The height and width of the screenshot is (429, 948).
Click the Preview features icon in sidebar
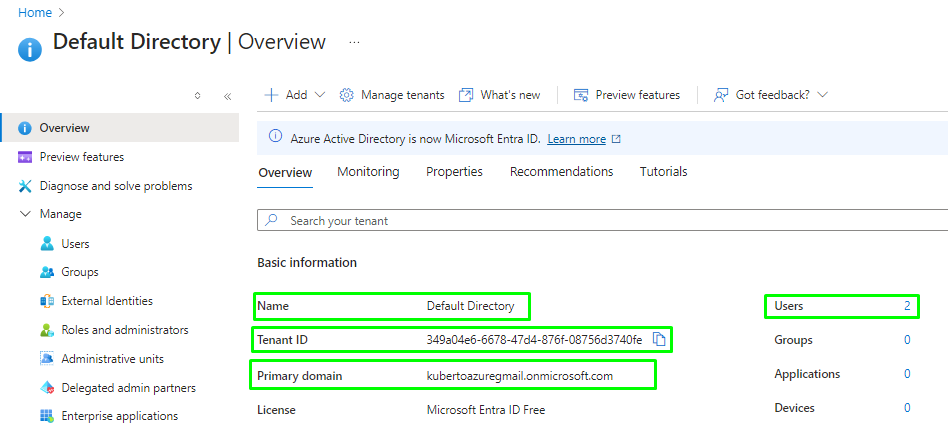[x=25, y=157]
